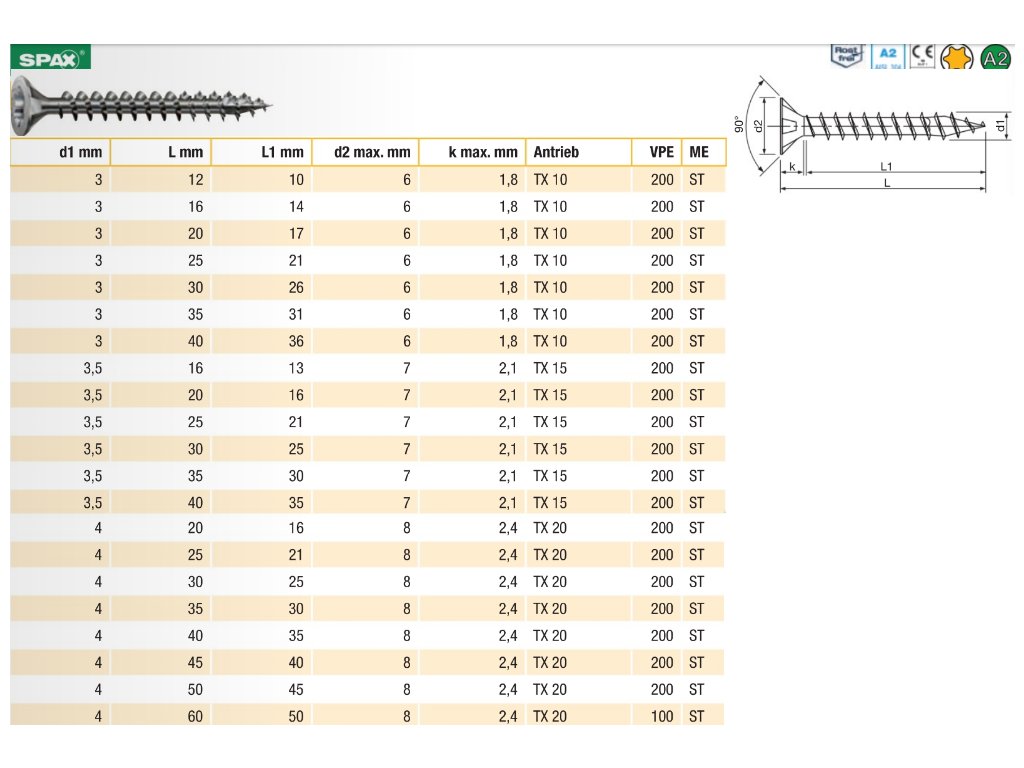Click L1 mm value '17'
Viewport: 1024px width, 768px height.
296,233
